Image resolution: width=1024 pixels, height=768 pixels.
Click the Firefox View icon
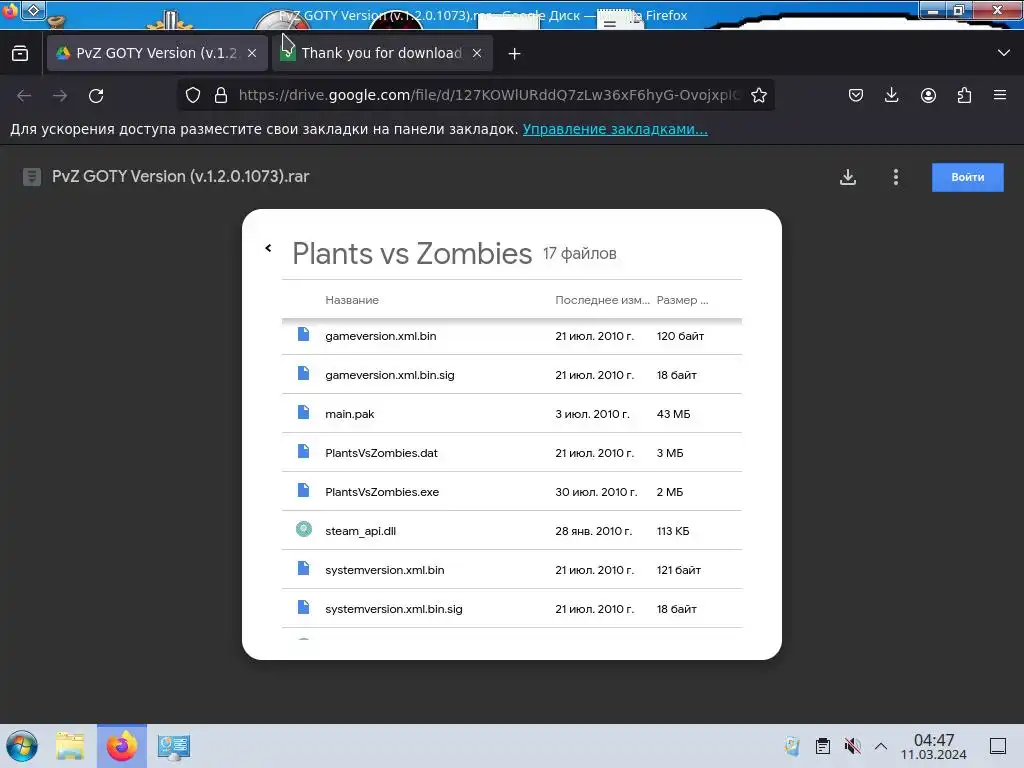20,53
